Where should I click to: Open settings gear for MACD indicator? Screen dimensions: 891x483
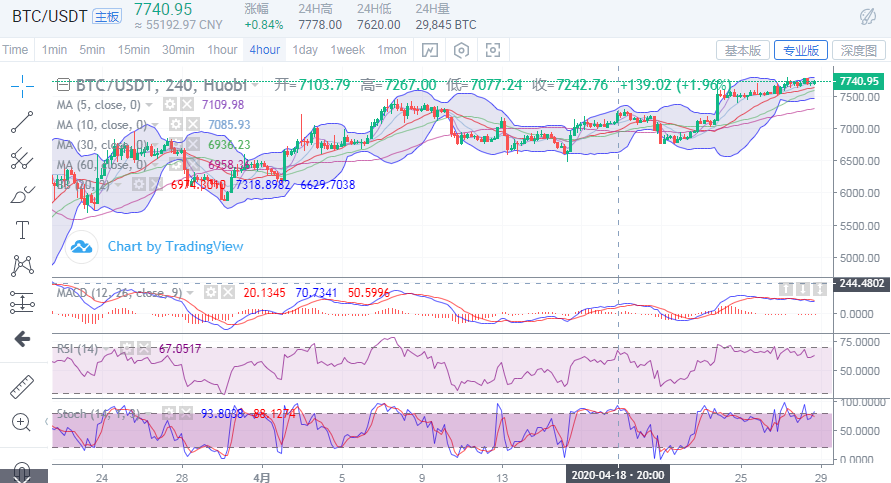pos(211,293)
